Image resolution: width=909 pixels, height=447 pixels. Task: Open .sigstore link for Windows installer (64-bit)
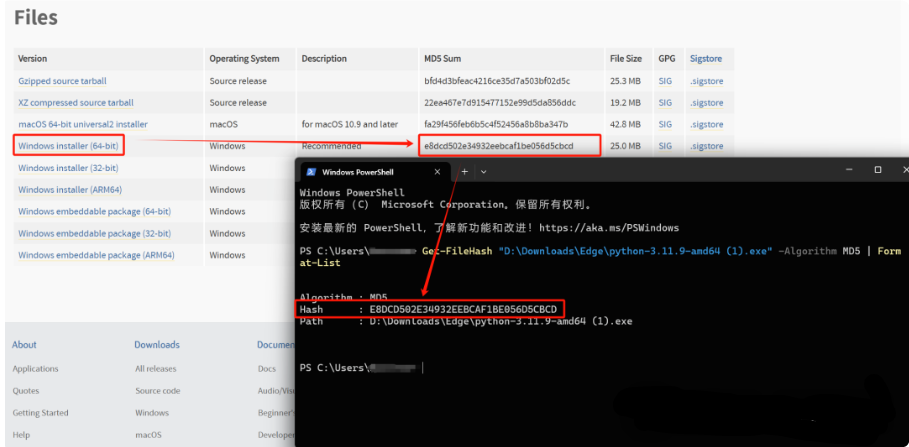tap(707, 146)
